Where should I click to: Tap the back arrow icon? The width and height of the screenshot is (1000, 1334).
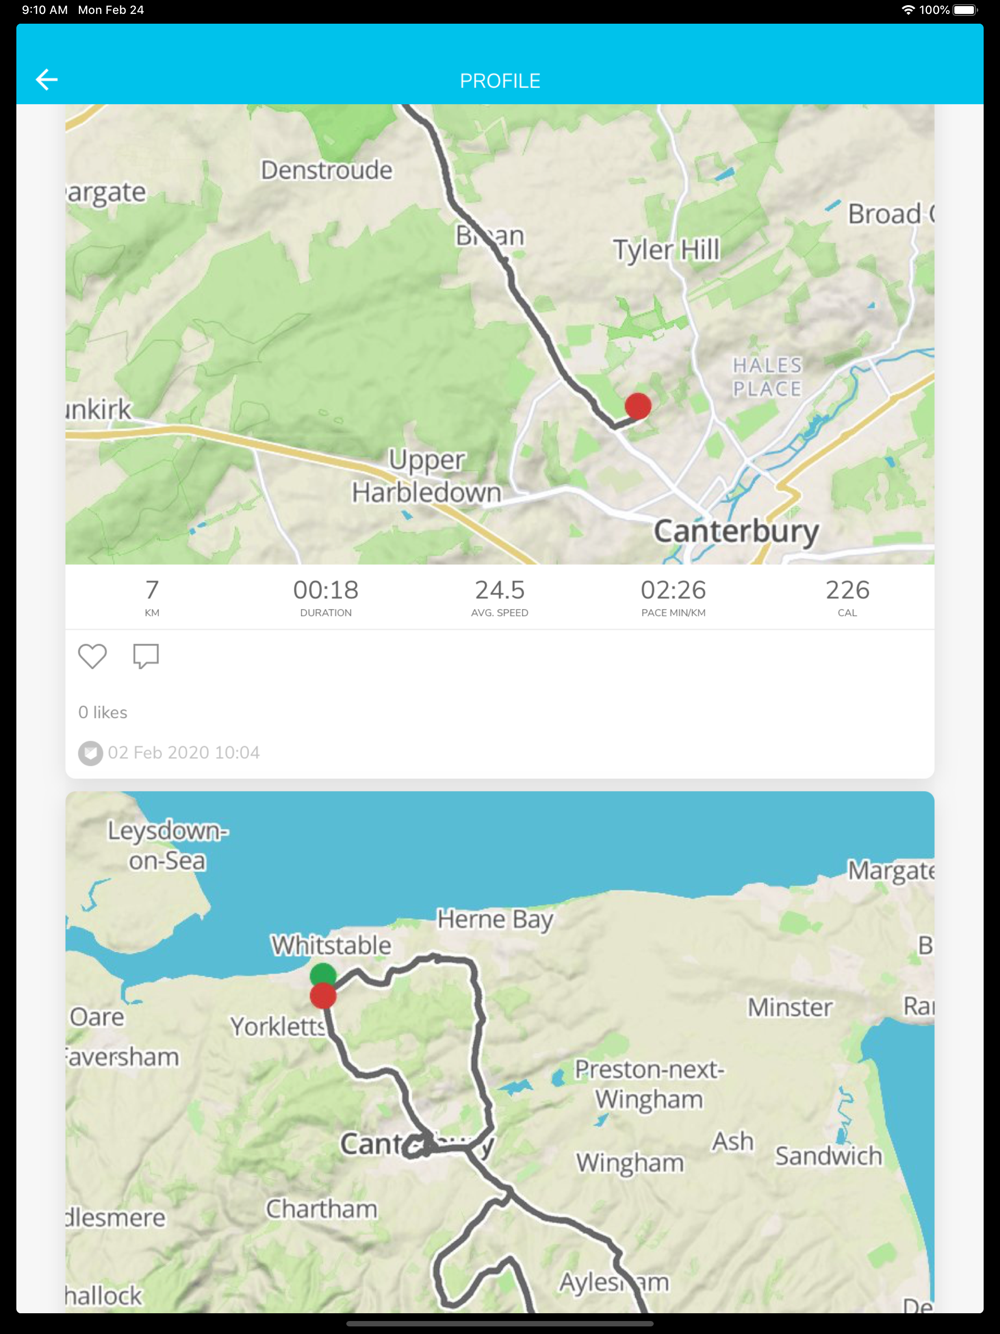click(47, 80)
